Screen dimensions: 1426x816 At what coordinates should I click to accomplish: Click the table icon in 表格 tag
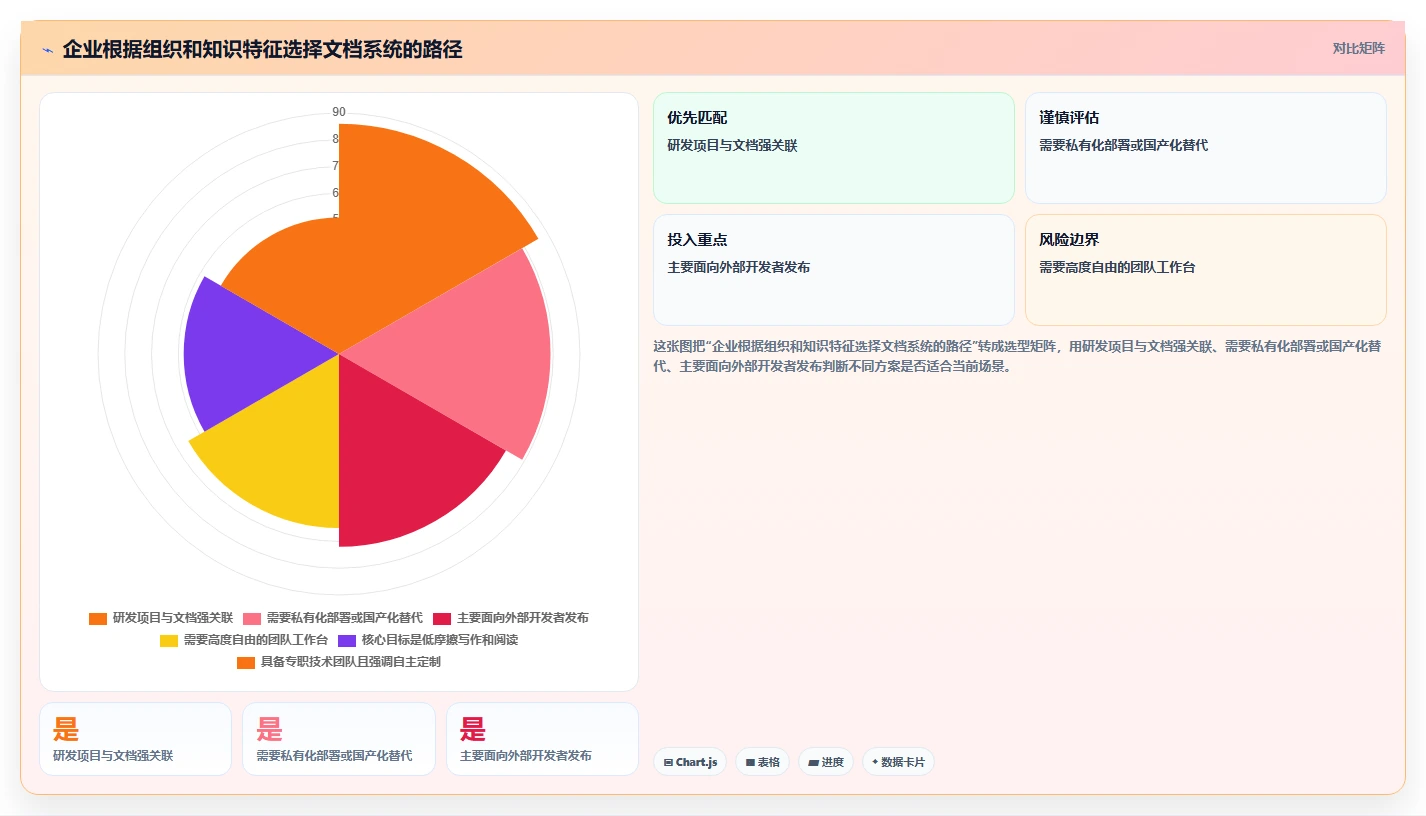(x=750, y=762)
